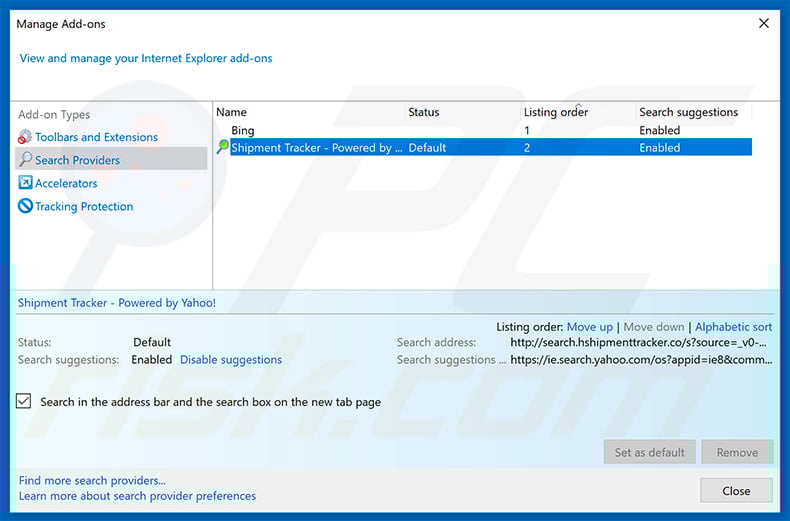
Task: Click the Alphabetic sort link
Action: (733, 327)
